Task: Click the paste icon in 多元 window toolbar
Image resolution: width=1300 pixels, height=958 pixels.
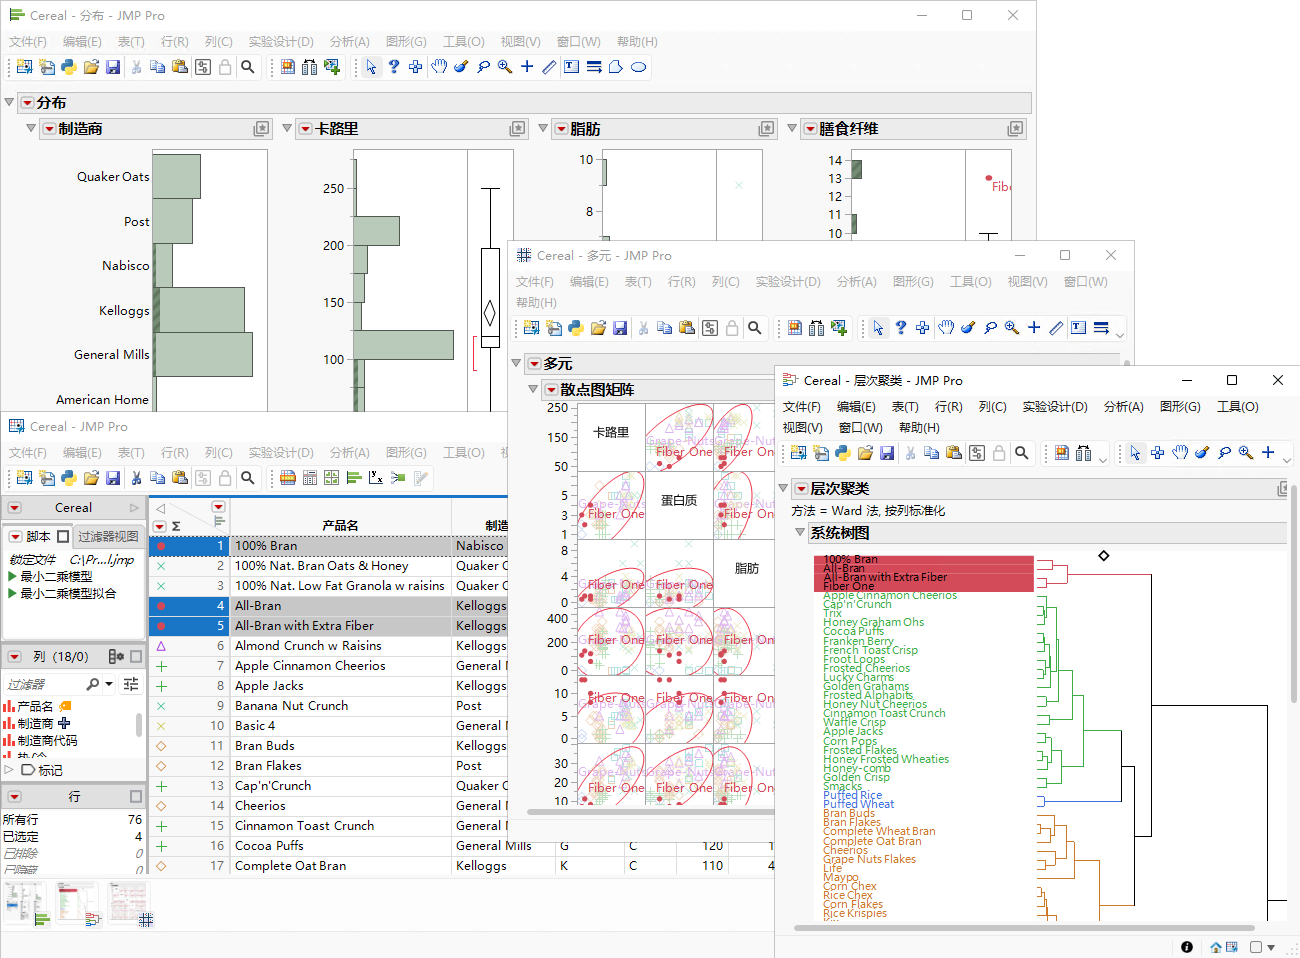Action: [x=687, y=328]
